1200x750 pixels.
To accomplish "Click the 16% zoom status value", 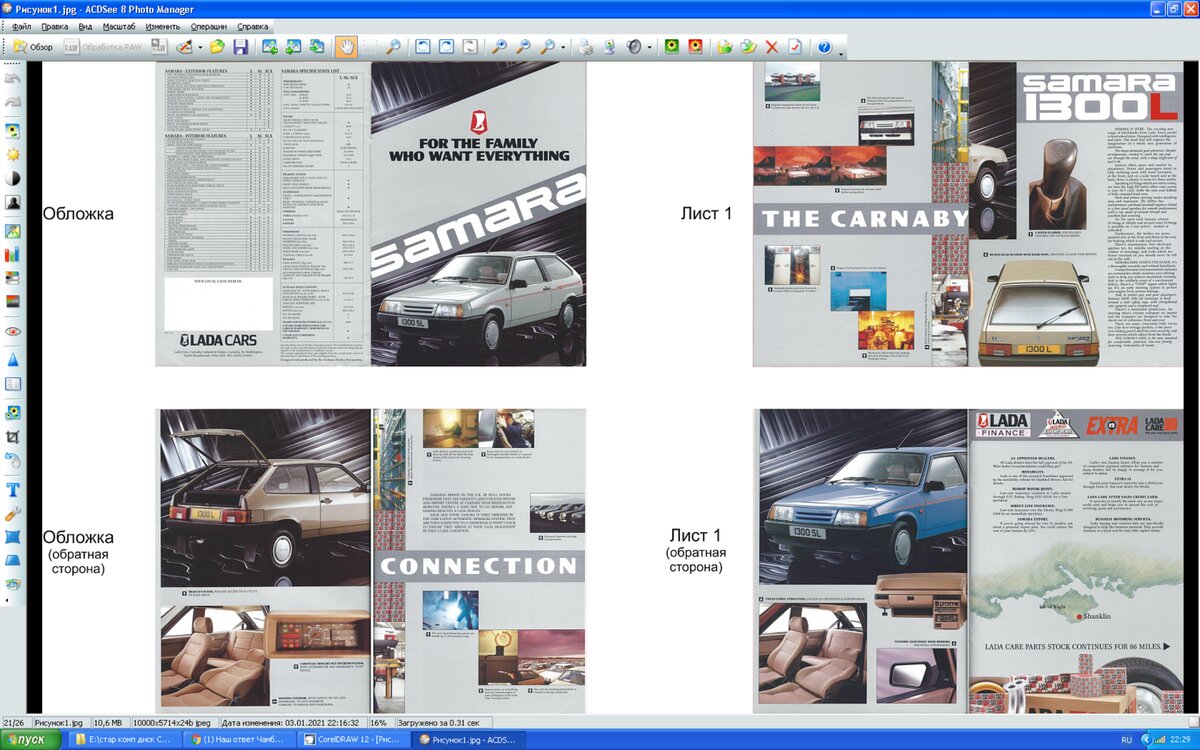I will 380,722.
